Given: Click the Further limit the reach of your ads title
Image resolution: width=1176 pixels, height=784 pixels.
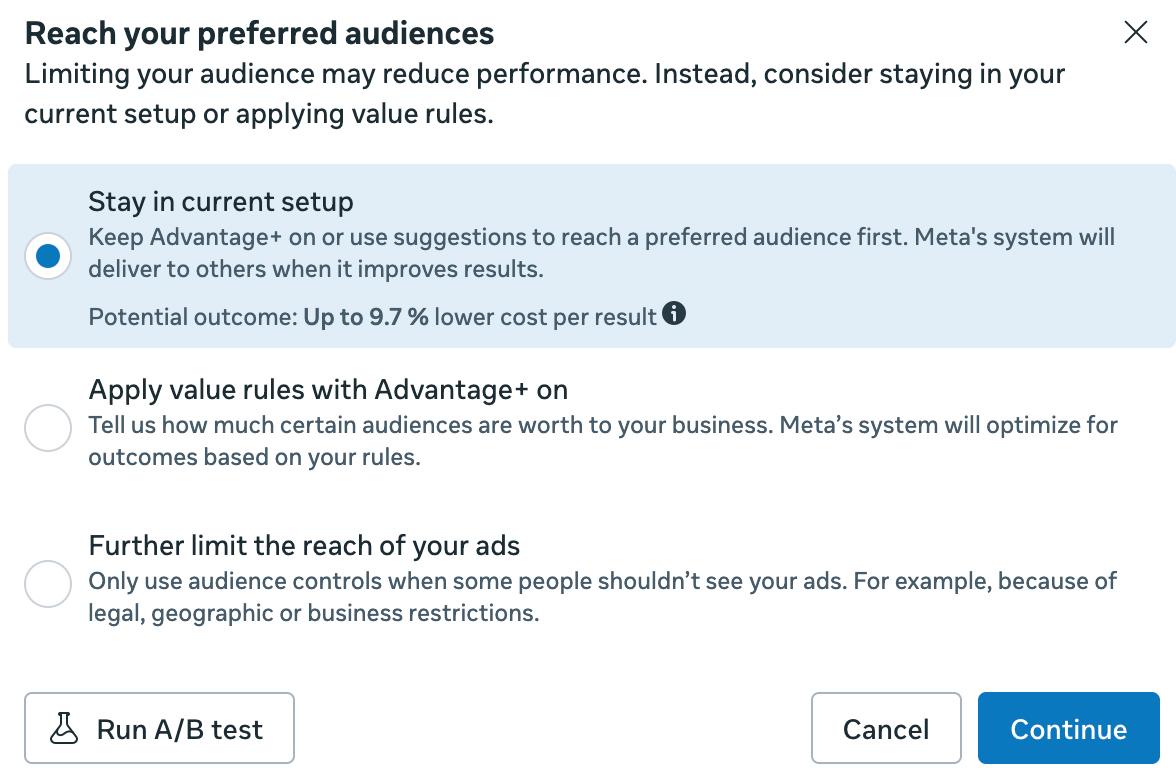Looking at the screenshot, I should click(304, 545).
